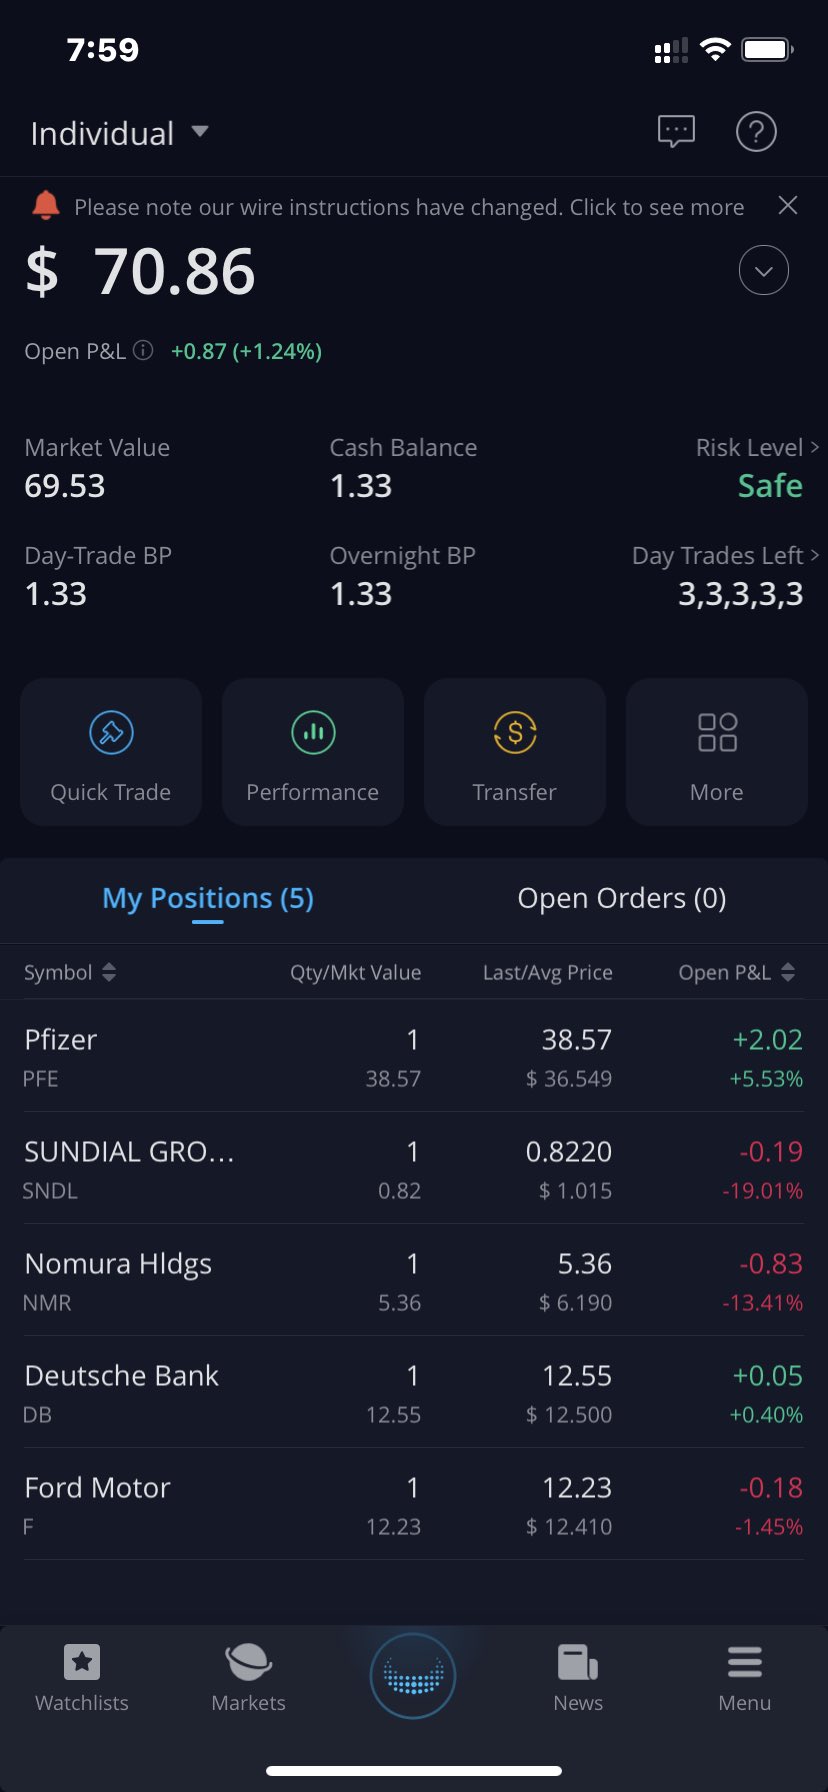Open Watchlists star icon

pos(82,1663)
